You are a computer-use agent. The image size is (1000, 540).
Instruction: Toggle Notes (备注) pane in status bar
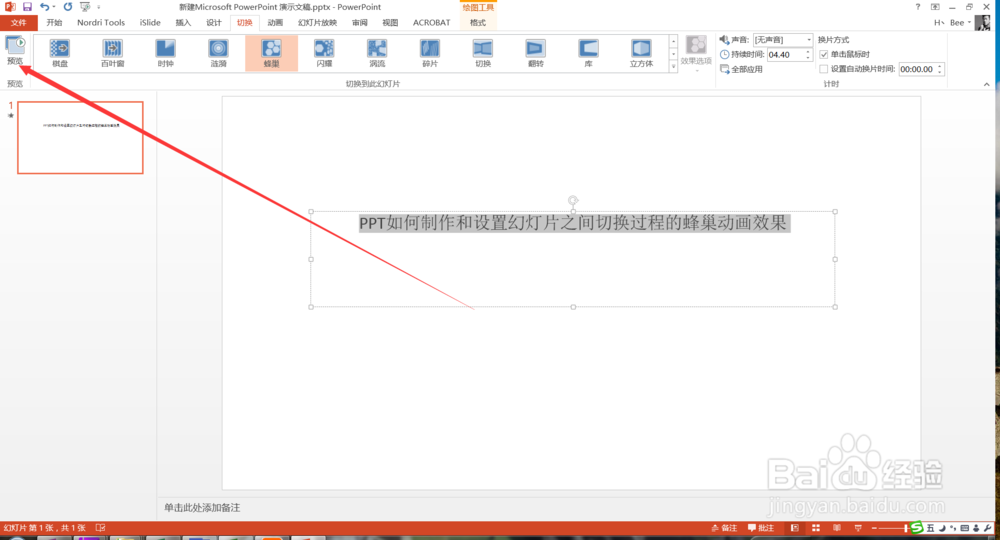(x=724, y=528)
